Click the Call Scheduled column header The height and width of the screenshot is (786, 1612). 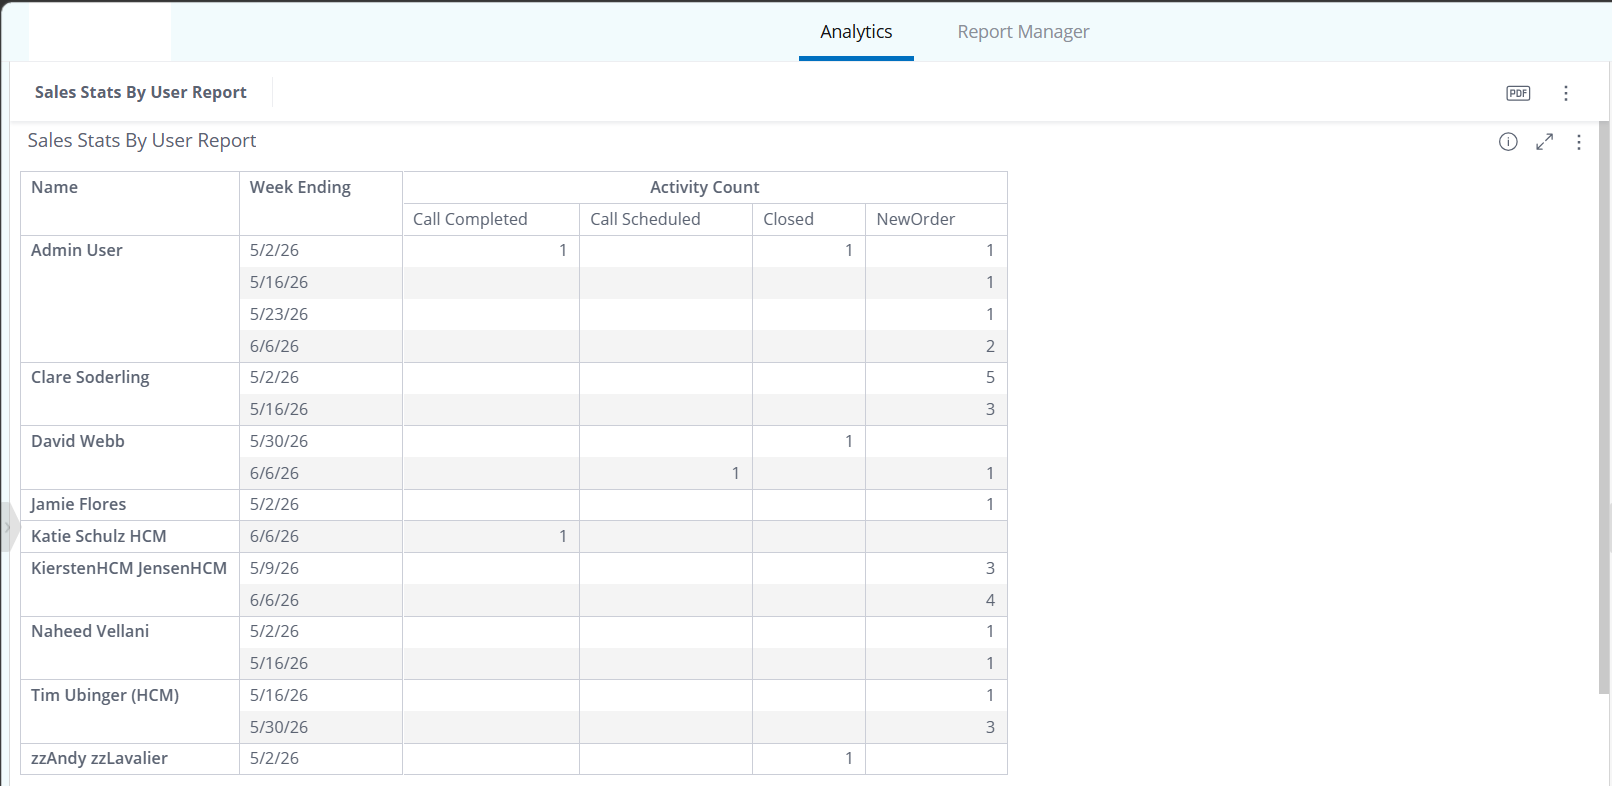pyautogui.click(x=666, y=219)
